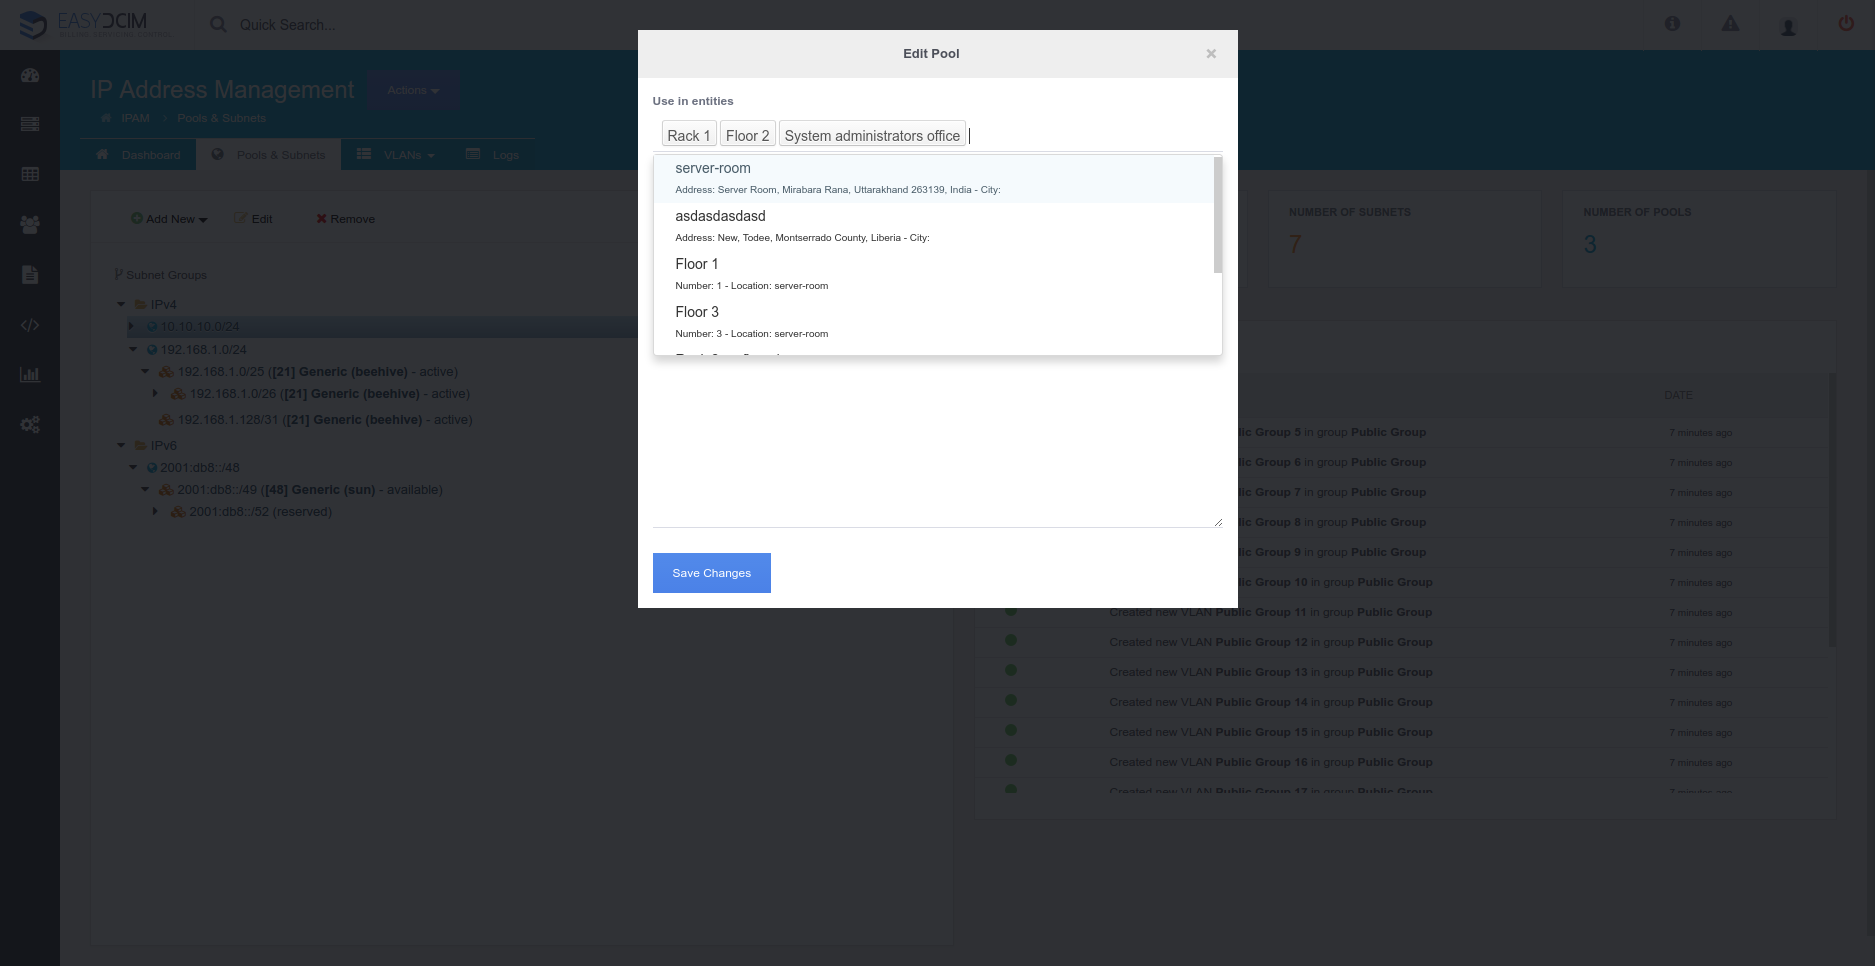Collapse the 192.168.1.0/25 subnet node
The image size is (1875, 966).
click(x=145, y=371)
